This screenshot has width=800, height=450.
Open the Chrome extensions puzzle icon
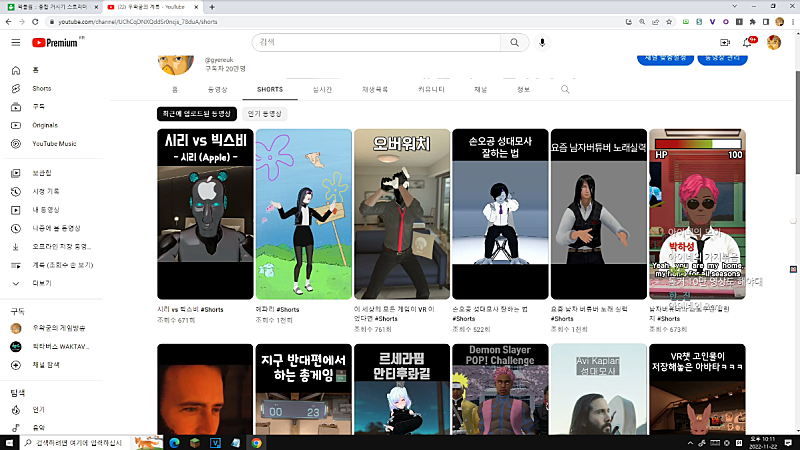click(752, 20)
